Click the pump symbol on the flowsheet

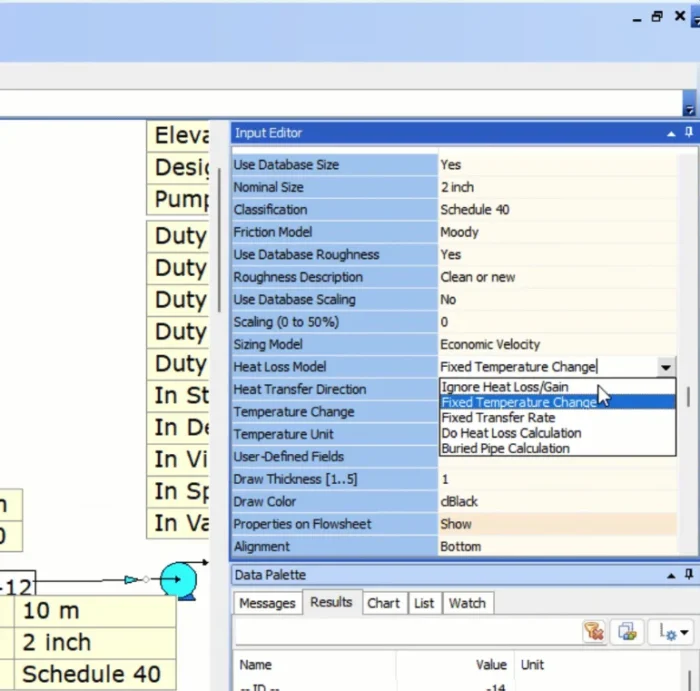coord(178,580)
